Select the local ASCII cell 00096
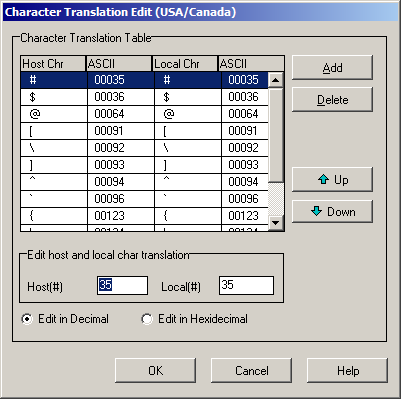Image resolution: width=401 pixels, height=399 pixels. pyautogui.click(x=245, y=199)
